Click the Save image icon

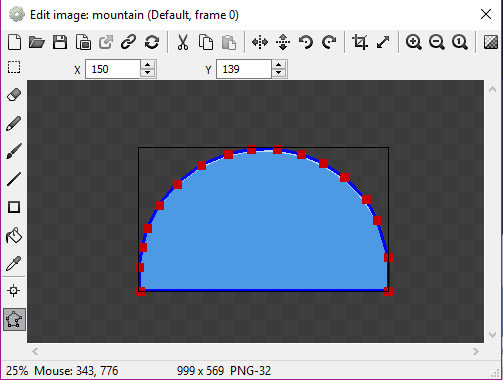[60, 42]
